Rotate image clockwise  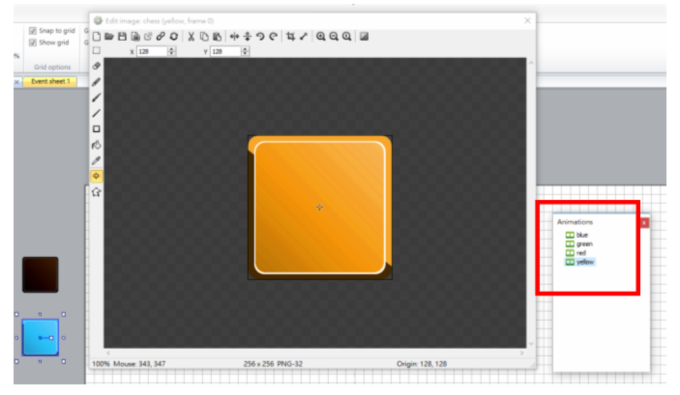coord(273,36)
